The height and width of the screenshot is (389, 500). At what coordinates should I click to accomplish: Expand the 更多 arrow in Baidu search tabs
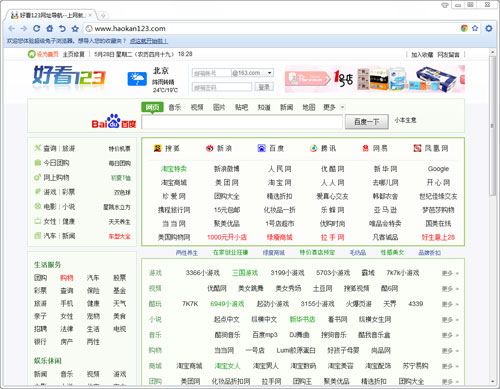[x=342, y=107]
